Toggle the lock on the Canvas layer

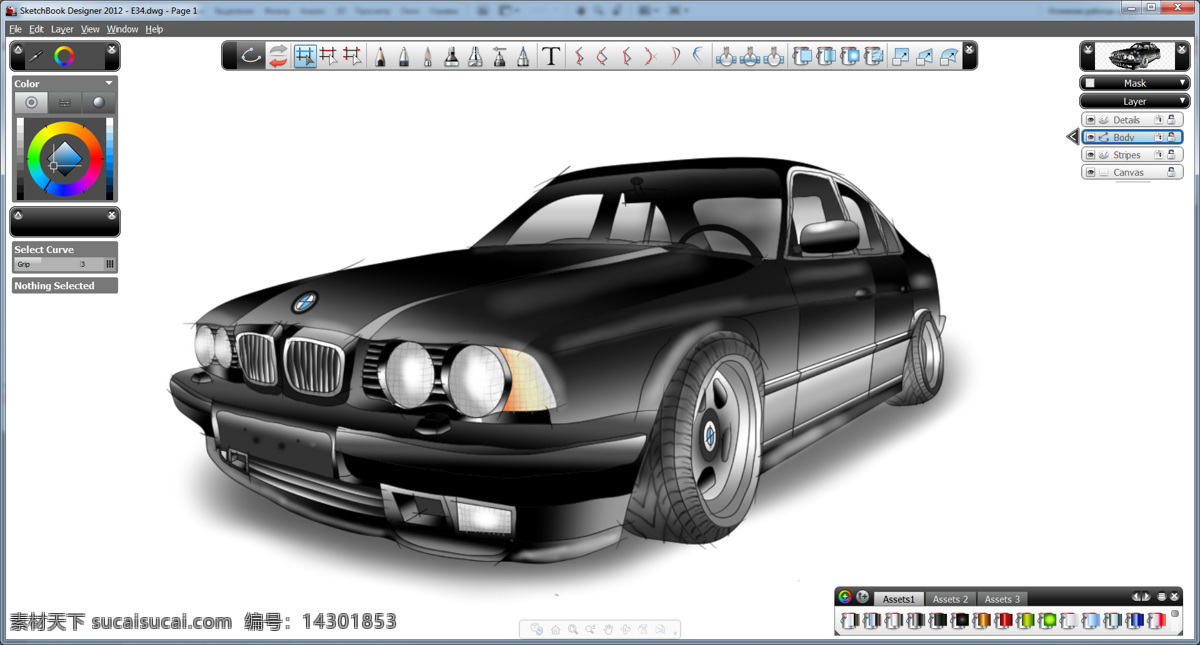click(1171, 172)
